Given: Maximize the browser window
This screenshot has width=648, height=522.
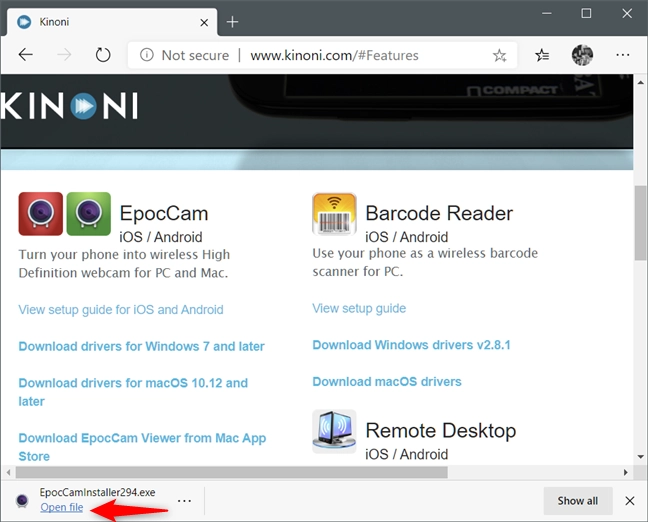Looking at the screenshot, I should tap(586, 13).
